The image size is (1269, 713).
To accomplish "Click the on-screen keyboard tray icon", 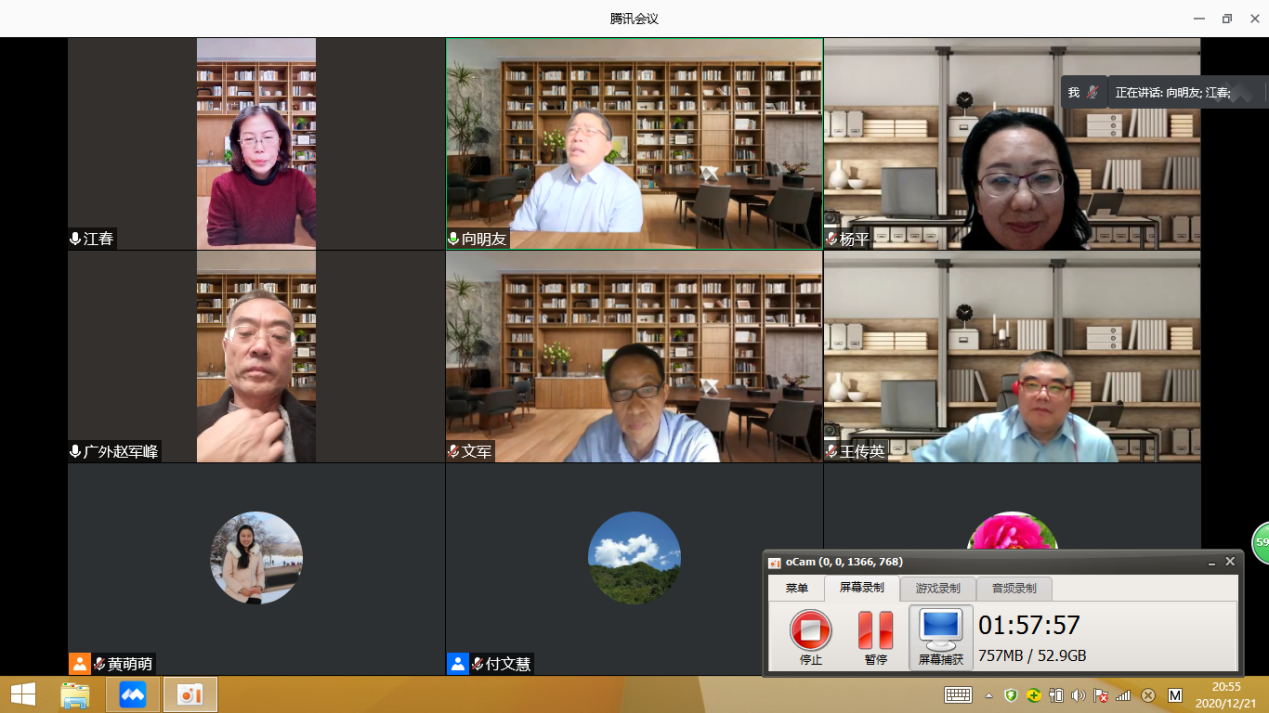I will pos(958,696).
